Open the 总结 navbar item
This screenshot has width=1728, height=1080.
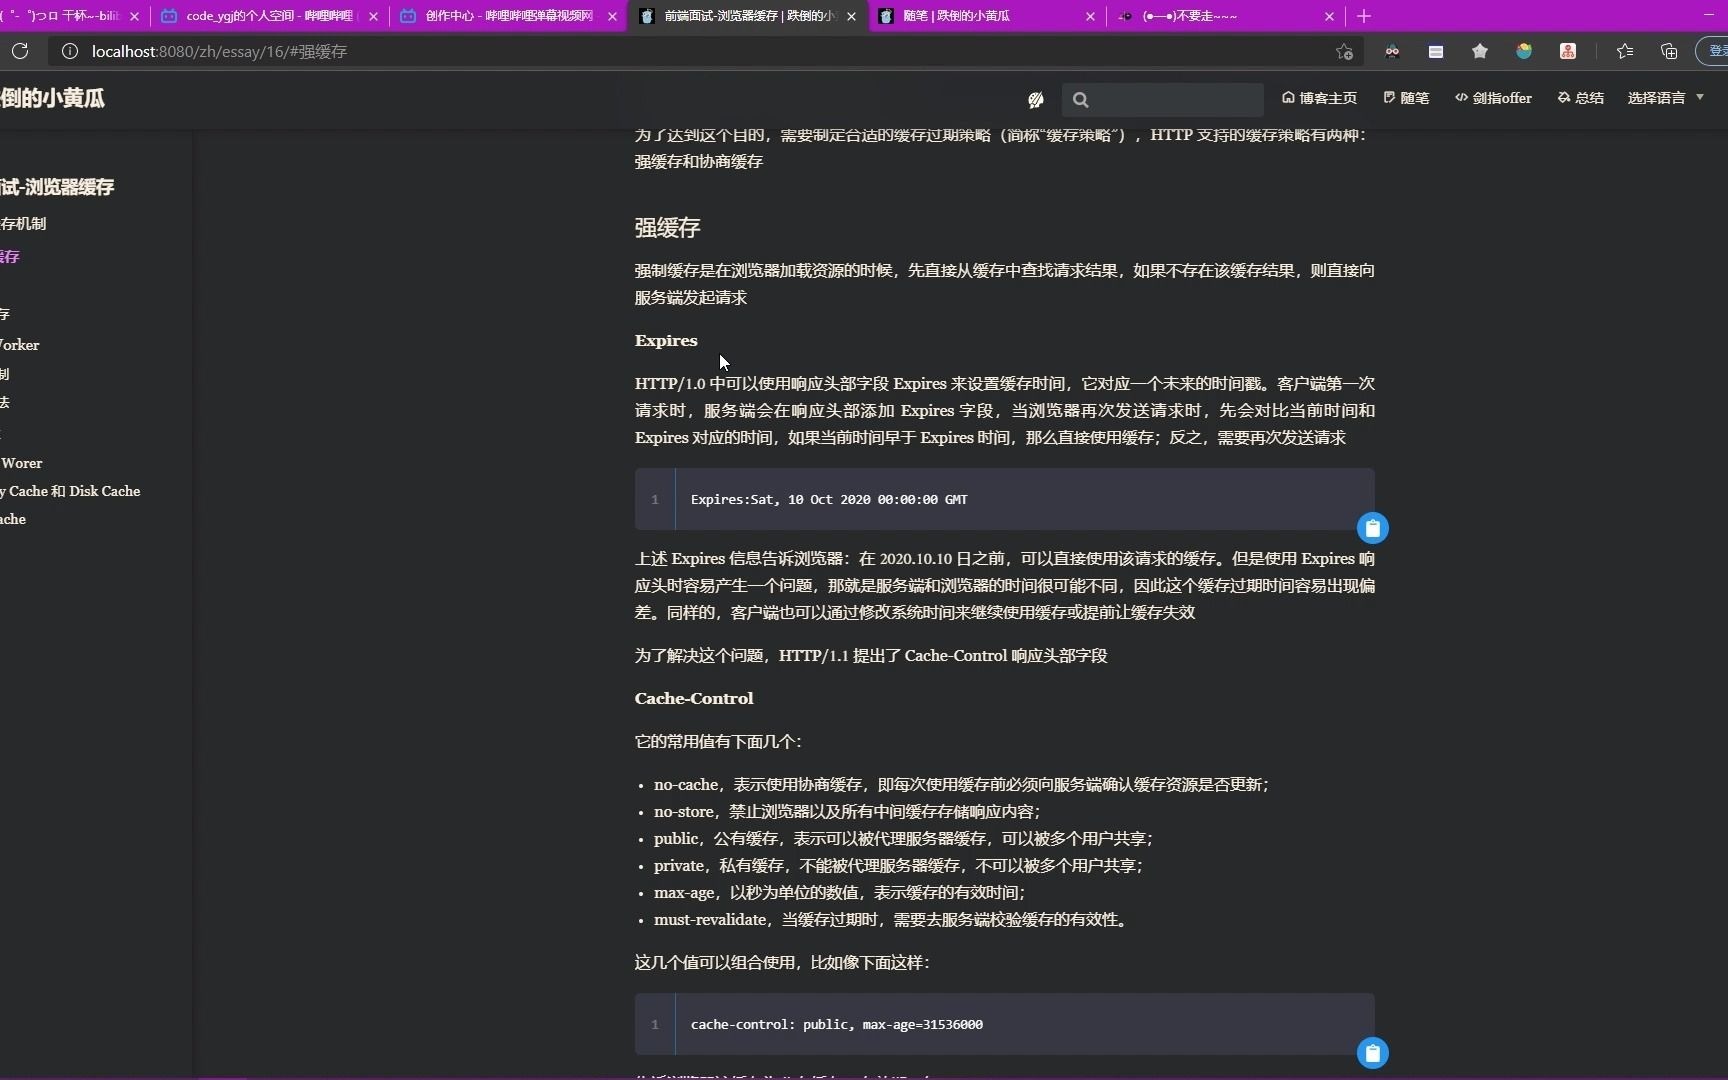[x=1581, y=98]
